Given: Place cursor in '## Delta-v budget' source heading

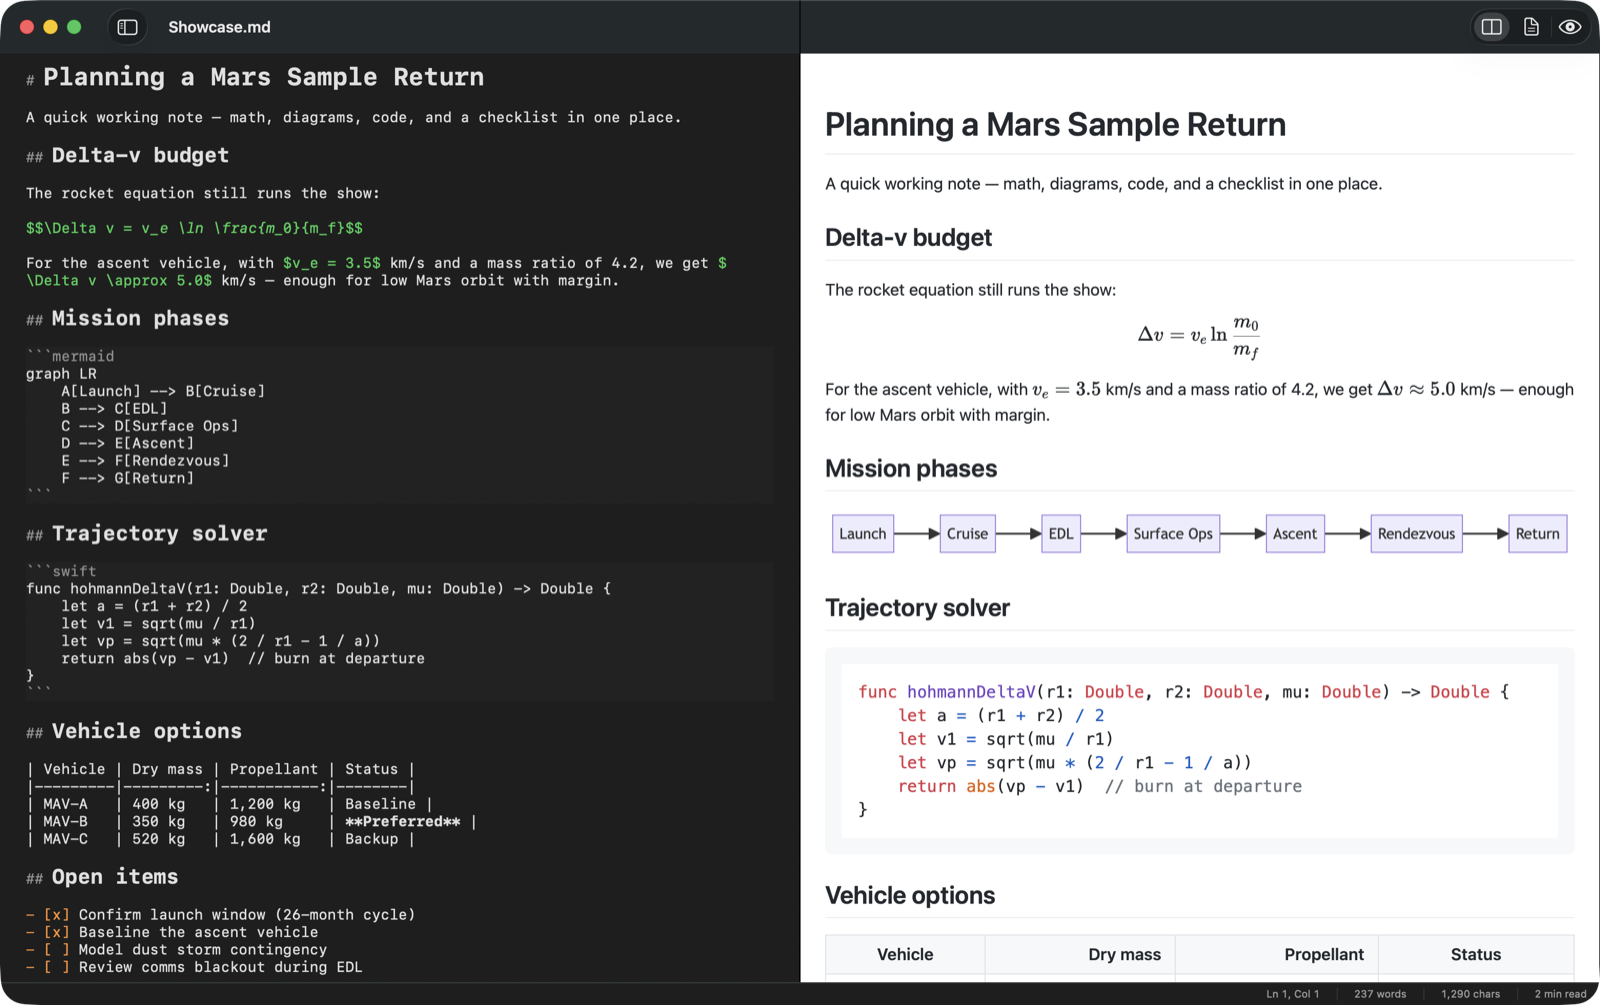Looking at the screenshot, I should [128, 155].
